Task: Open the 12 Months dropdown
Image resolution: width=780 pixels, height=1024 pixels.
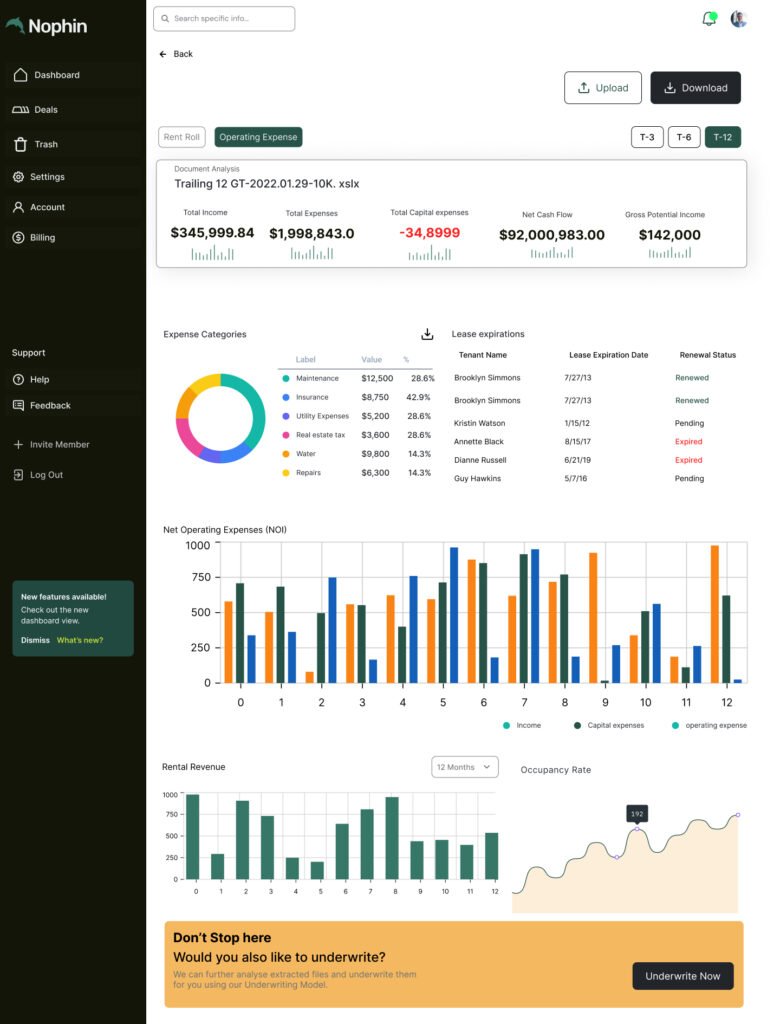Action: [464, 767]
